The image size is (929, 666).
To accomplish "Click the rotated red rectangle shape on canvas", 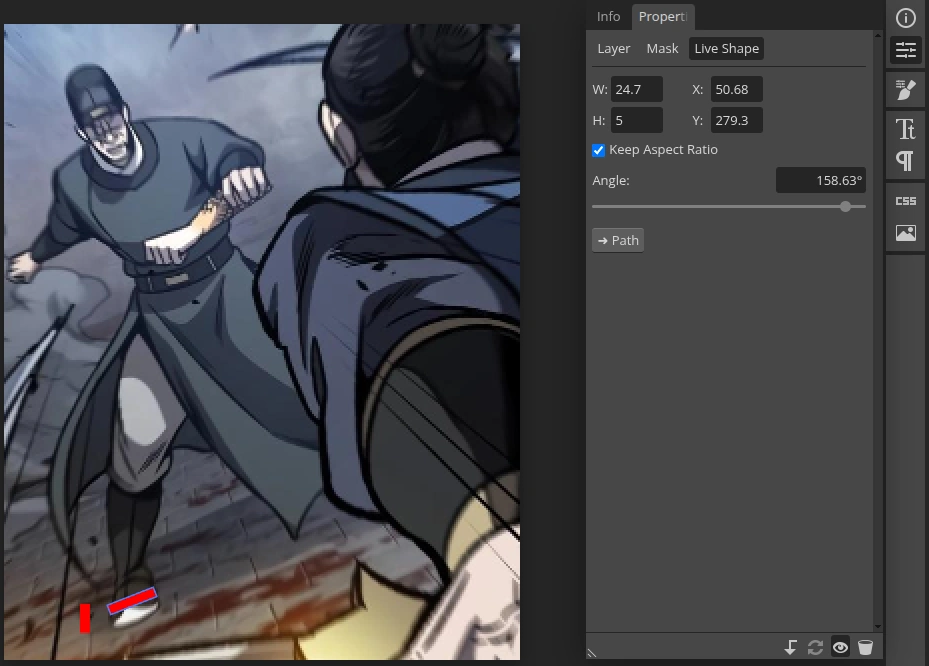I will (x=132, y=601).
